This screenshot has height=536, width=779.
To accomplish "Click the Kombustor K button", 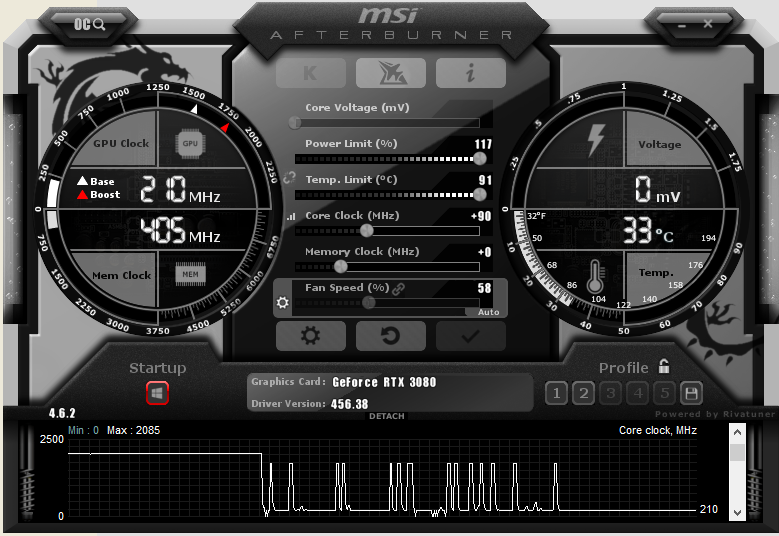I will coord(311,73).
